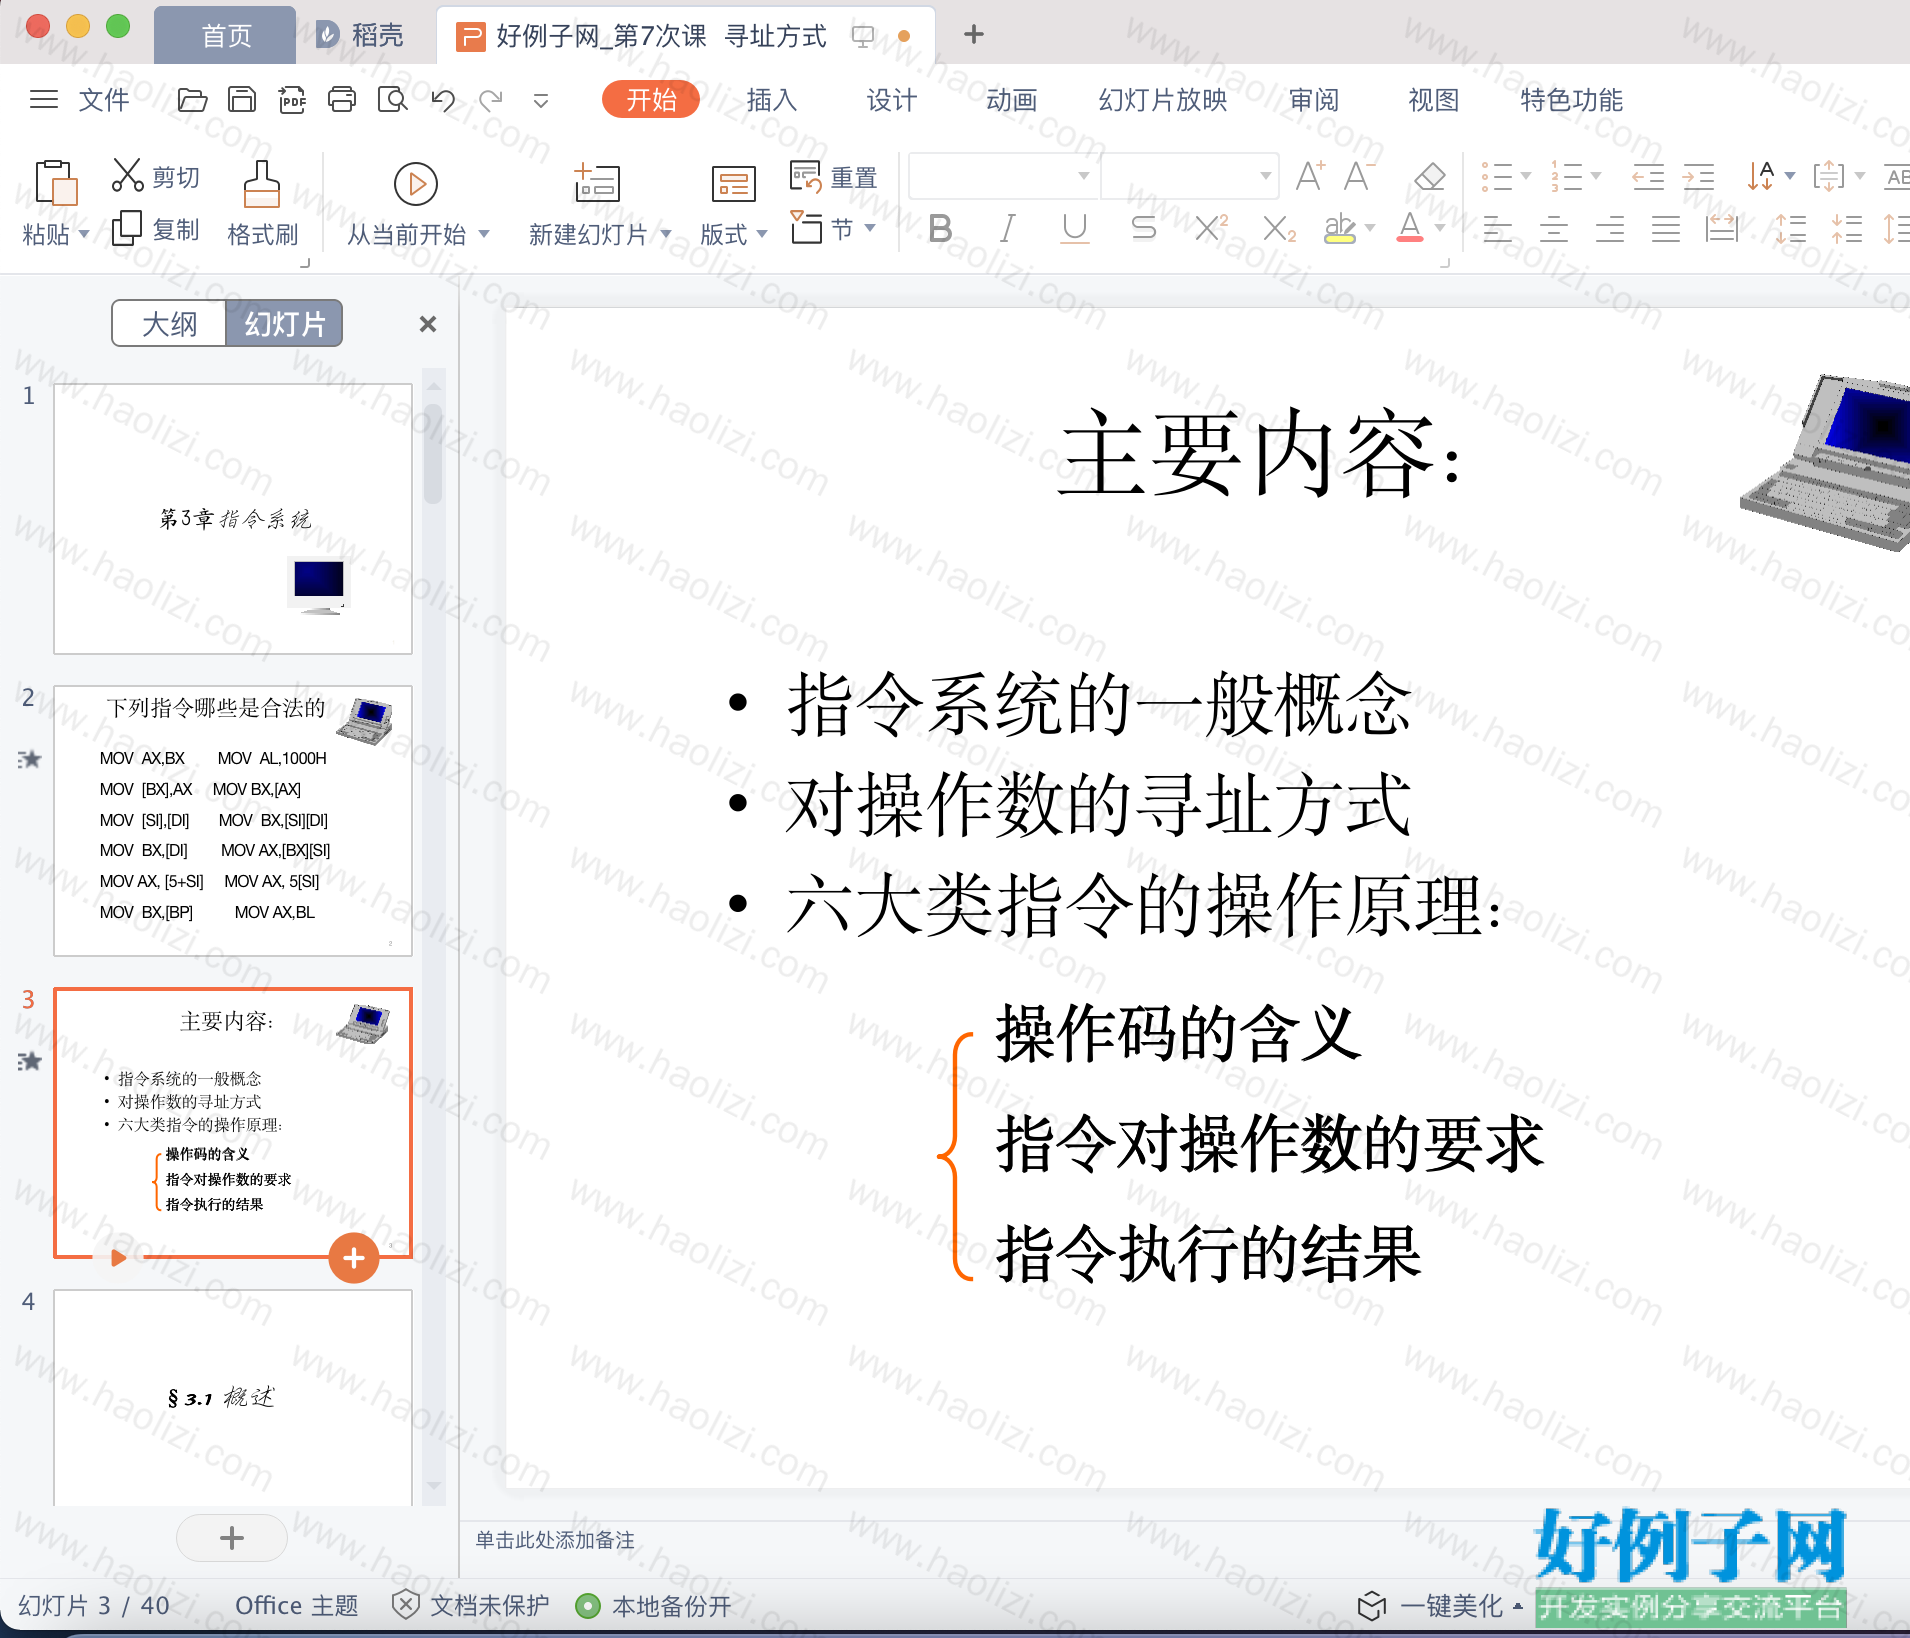This screenshot has width=1910, height=1638.
Task: Click the notes field 单击此处添加备注
Action: [555, 1540]
